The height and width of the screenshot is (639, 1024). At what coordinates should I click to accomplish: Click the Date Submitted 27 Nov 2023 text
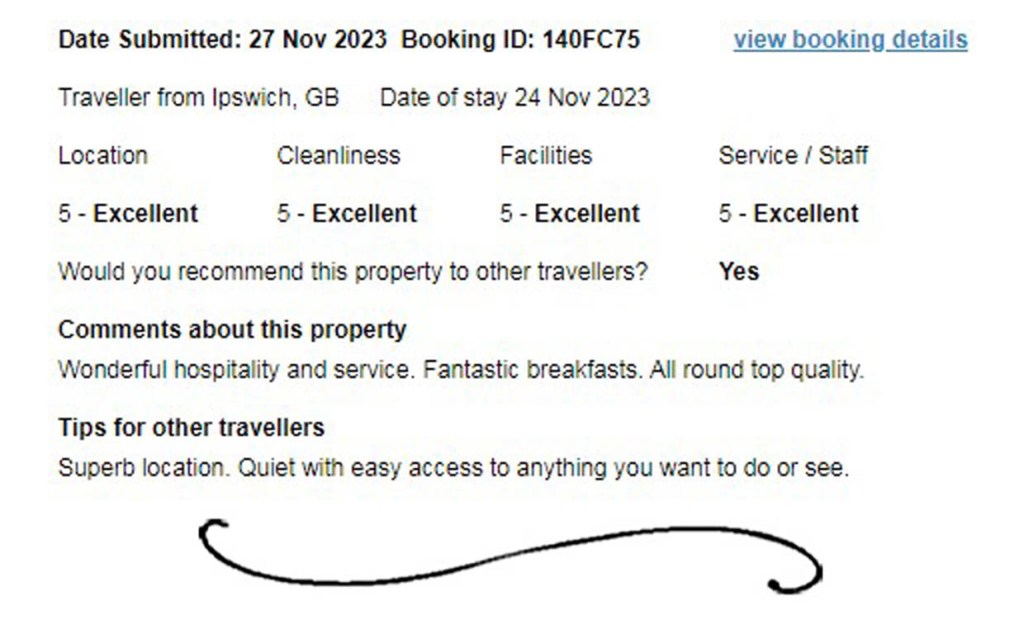click(x=223, y=40)
